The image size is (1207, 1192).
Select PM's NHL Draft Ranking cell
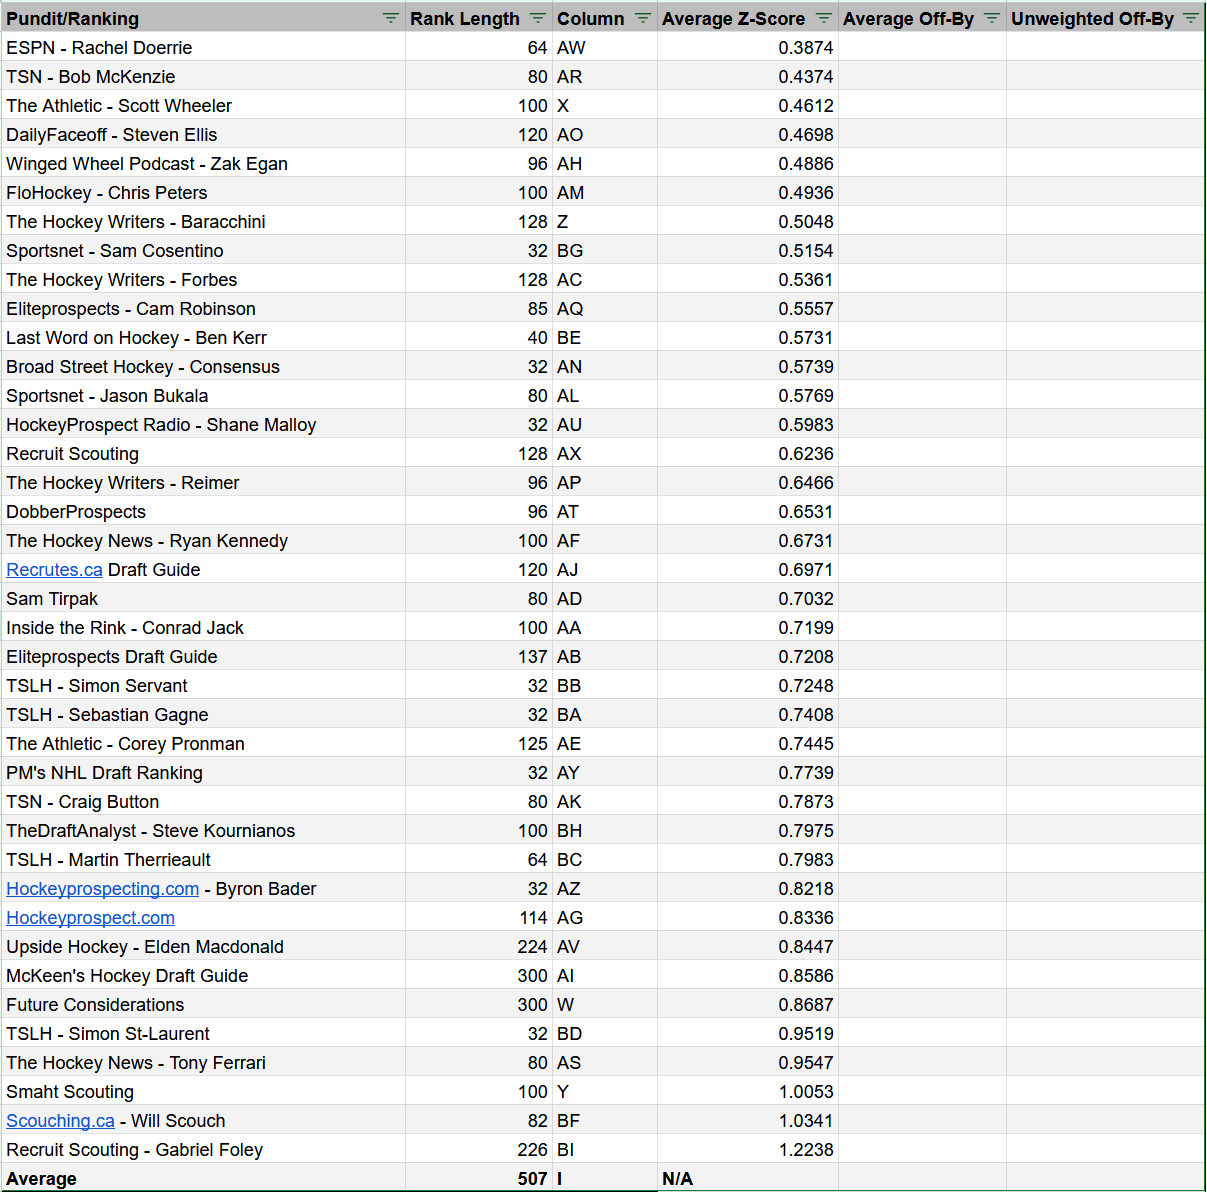[x=203, y=772]
